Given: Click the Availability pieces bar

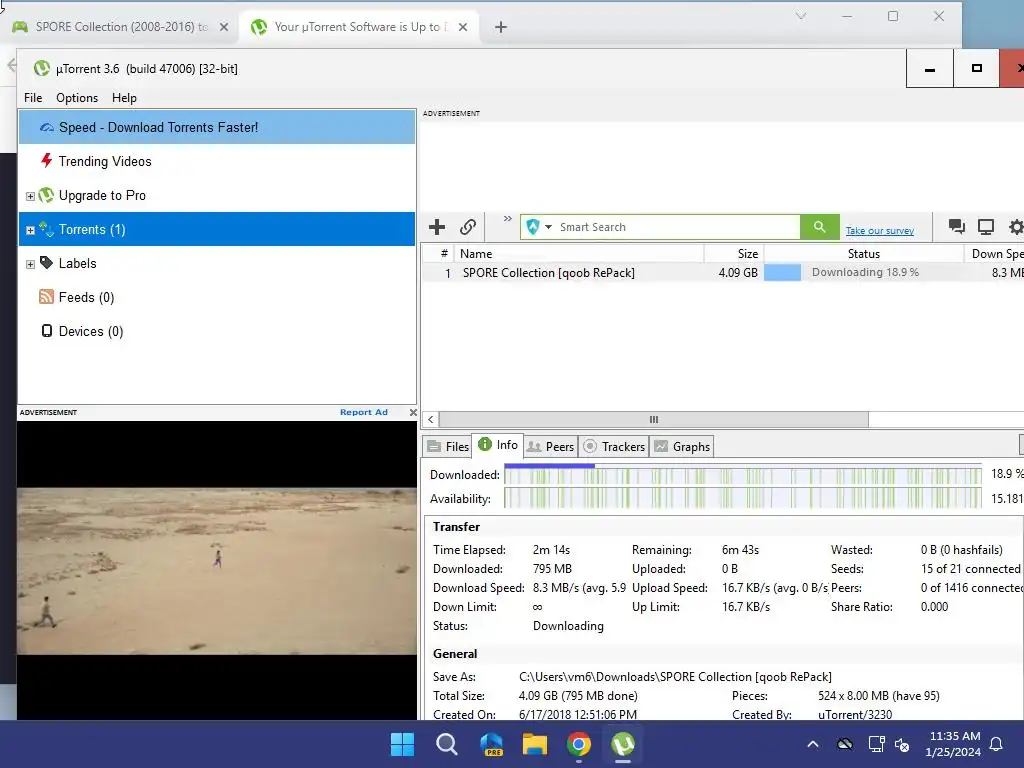Looking at the screenshot, I should click(743, 498).
